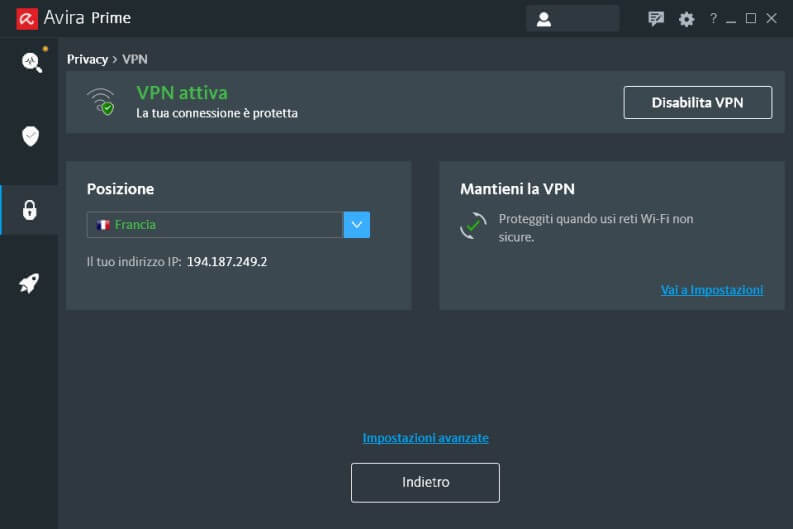
Task: Go to Privacy in the breadcrumb
Action: [x=87, y=60]
